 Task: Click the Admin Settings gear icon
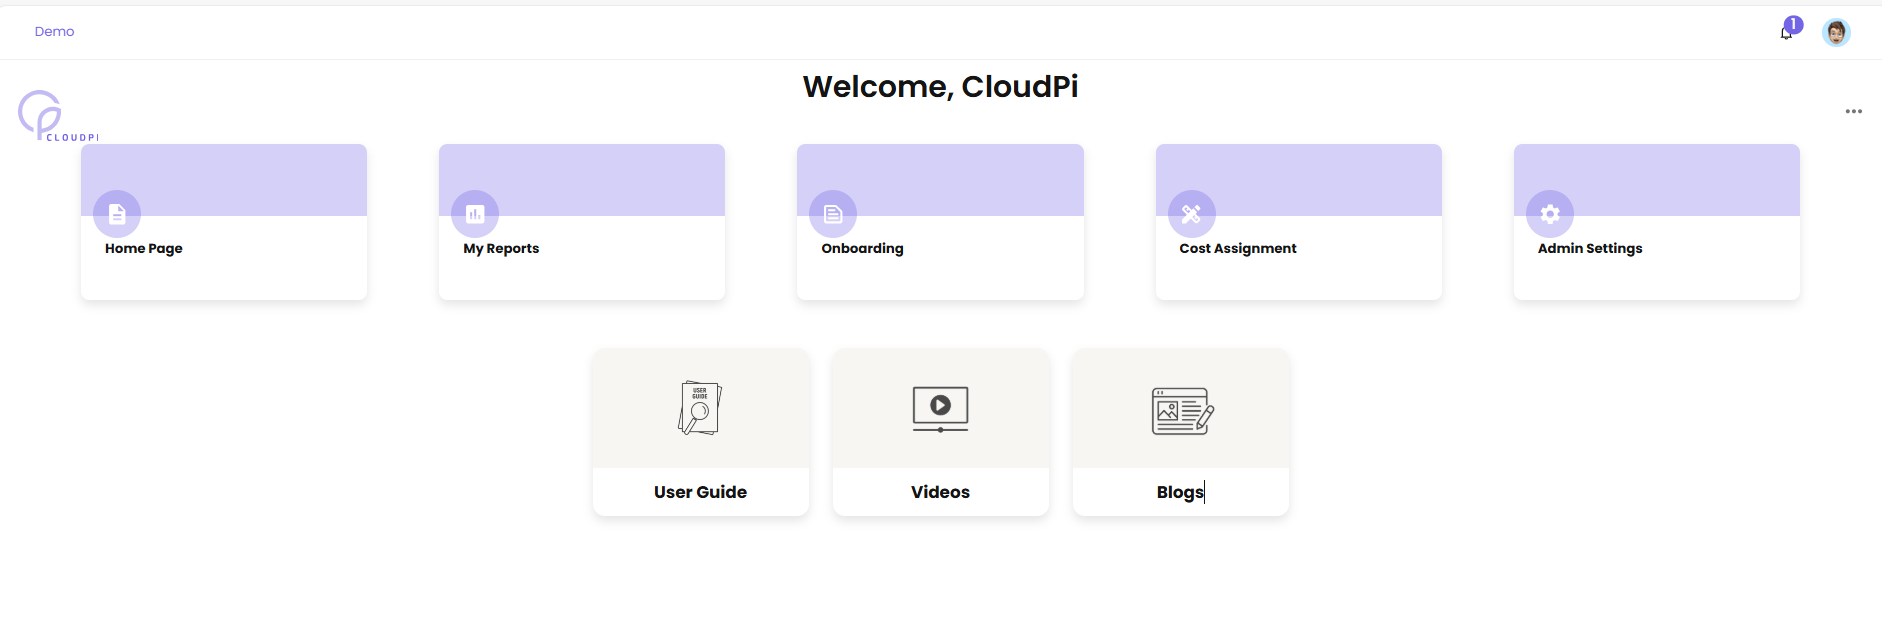coord(1549,214)
